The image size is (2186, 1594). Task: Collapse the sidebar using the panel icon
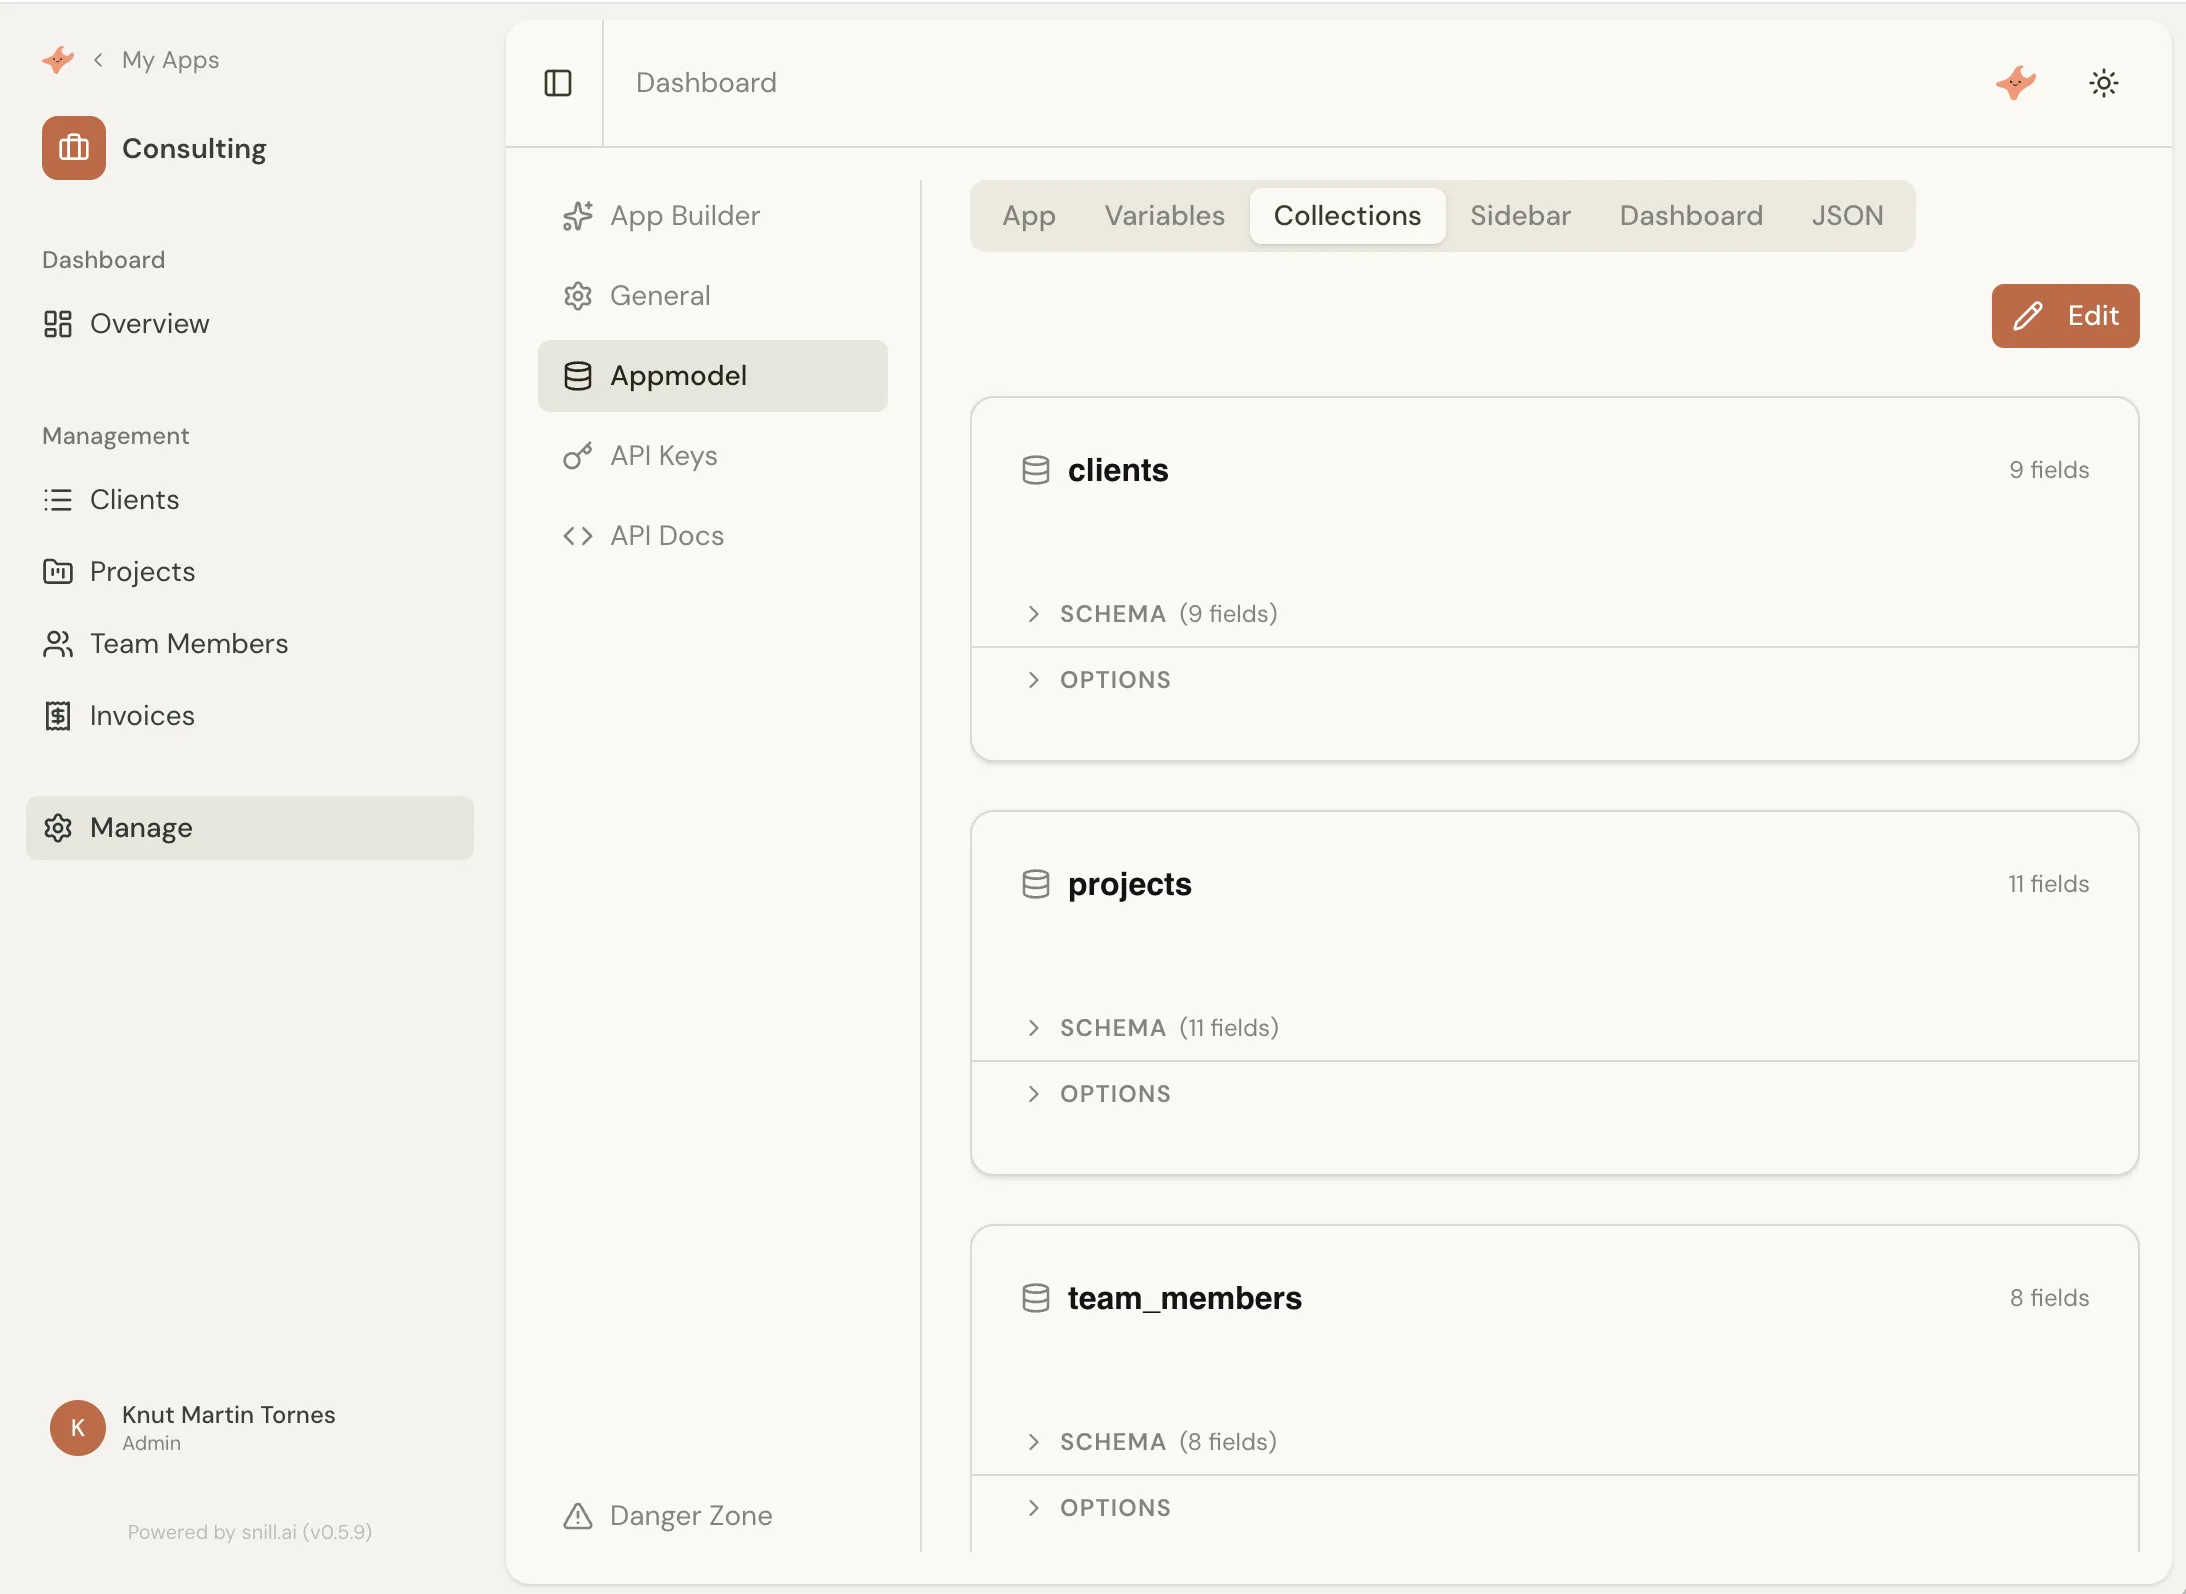pos(557,83)
